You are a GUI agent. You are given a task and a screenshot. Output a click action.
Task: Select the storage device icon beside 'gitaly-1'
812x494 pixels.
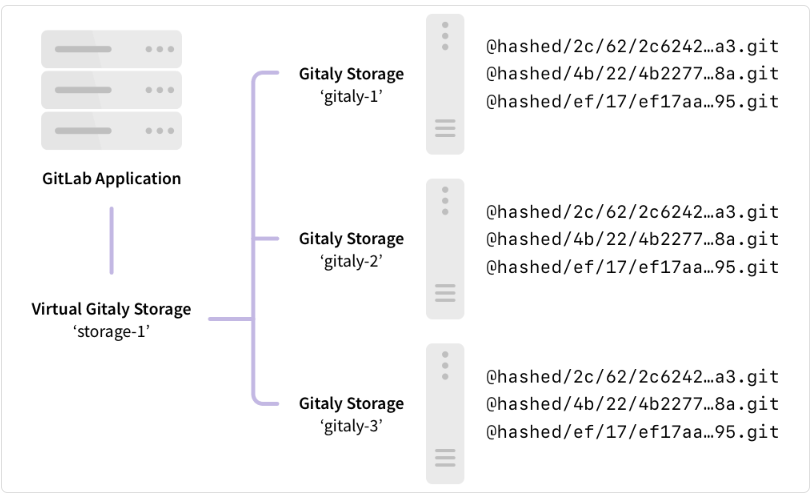point(445,84)
